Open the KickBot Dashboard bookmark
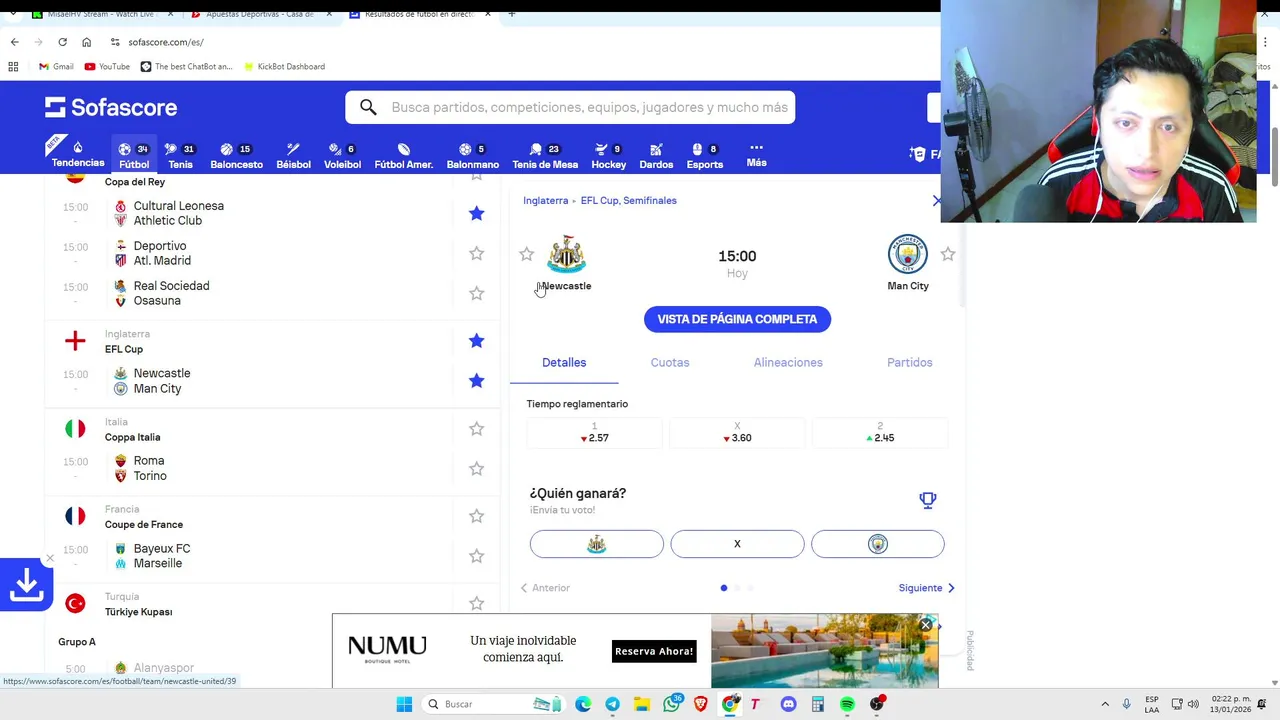 click(283, 66)
